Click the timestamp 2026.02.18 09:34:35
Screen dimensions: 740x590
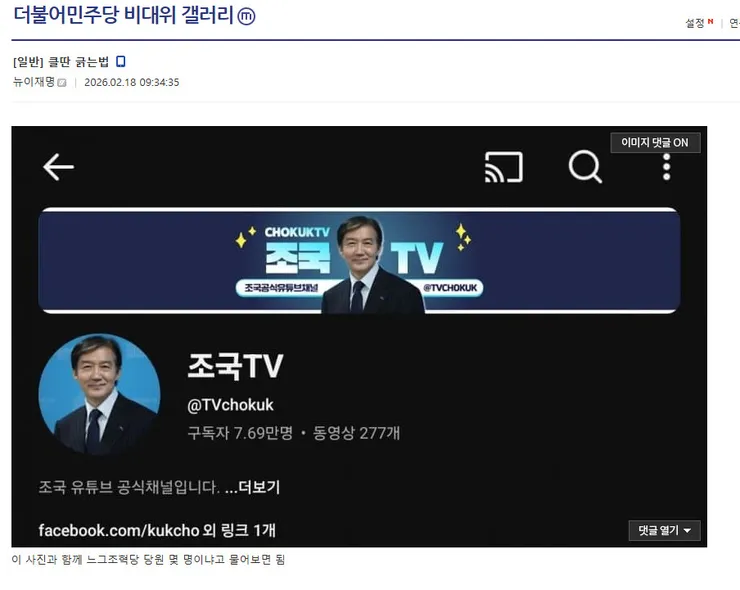132,83
